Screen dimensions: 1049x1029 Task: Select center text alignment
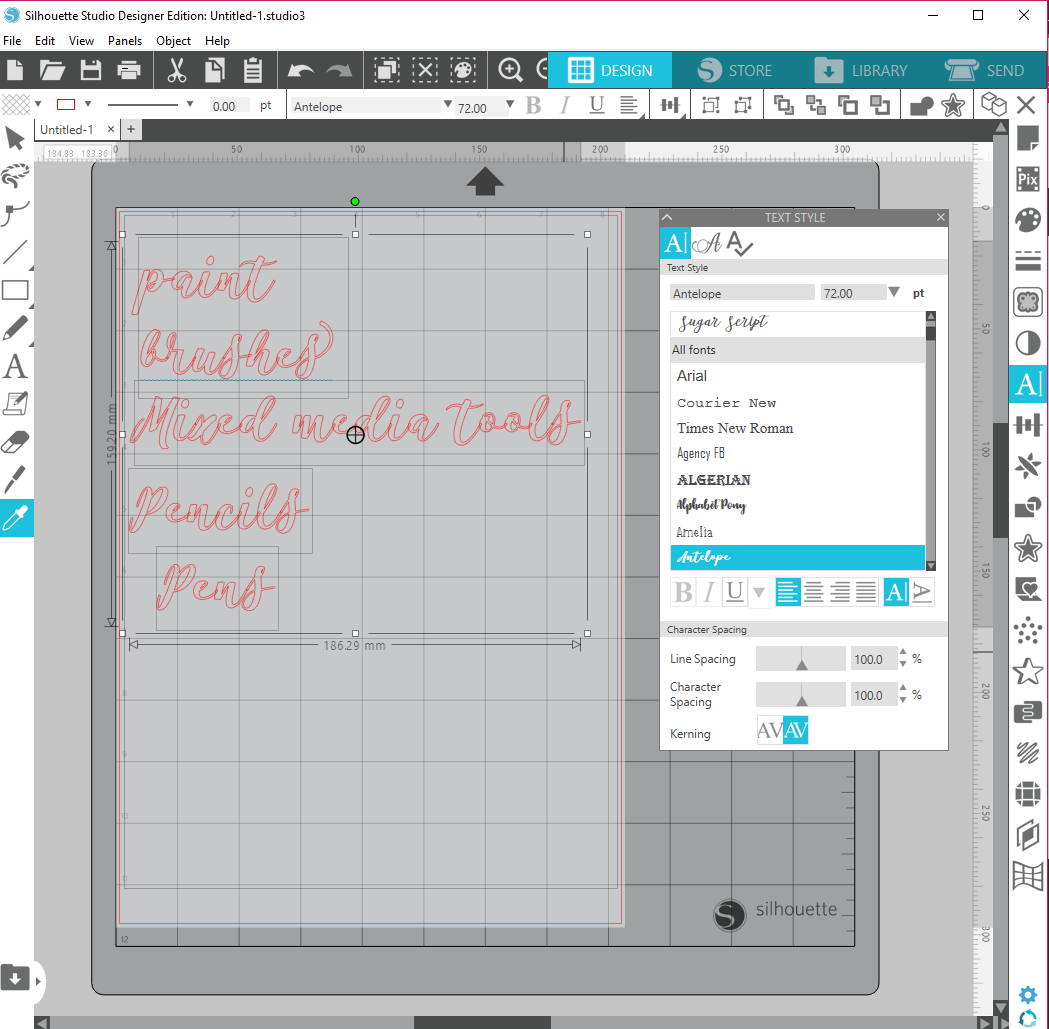pyautogui.click(x=813, y=592)
